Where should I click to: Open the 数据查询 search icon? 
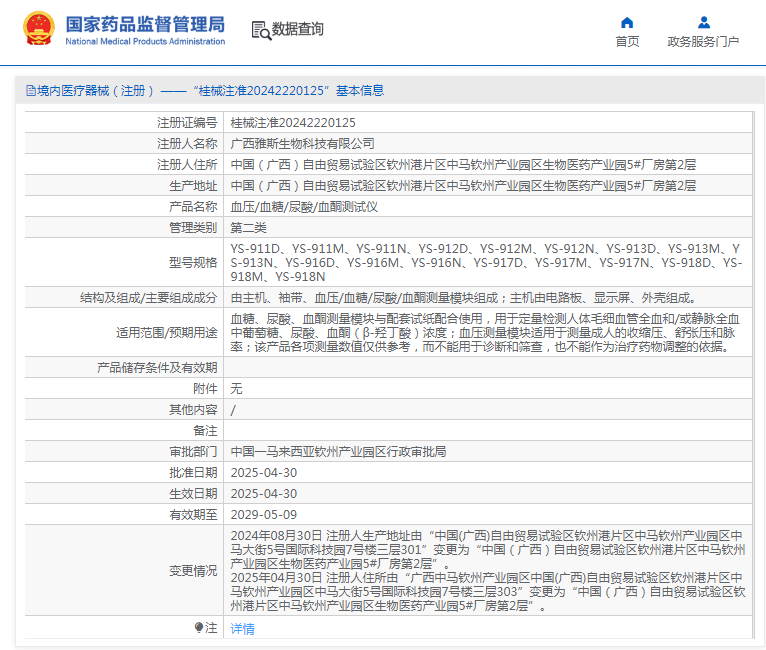pos(261,30)
